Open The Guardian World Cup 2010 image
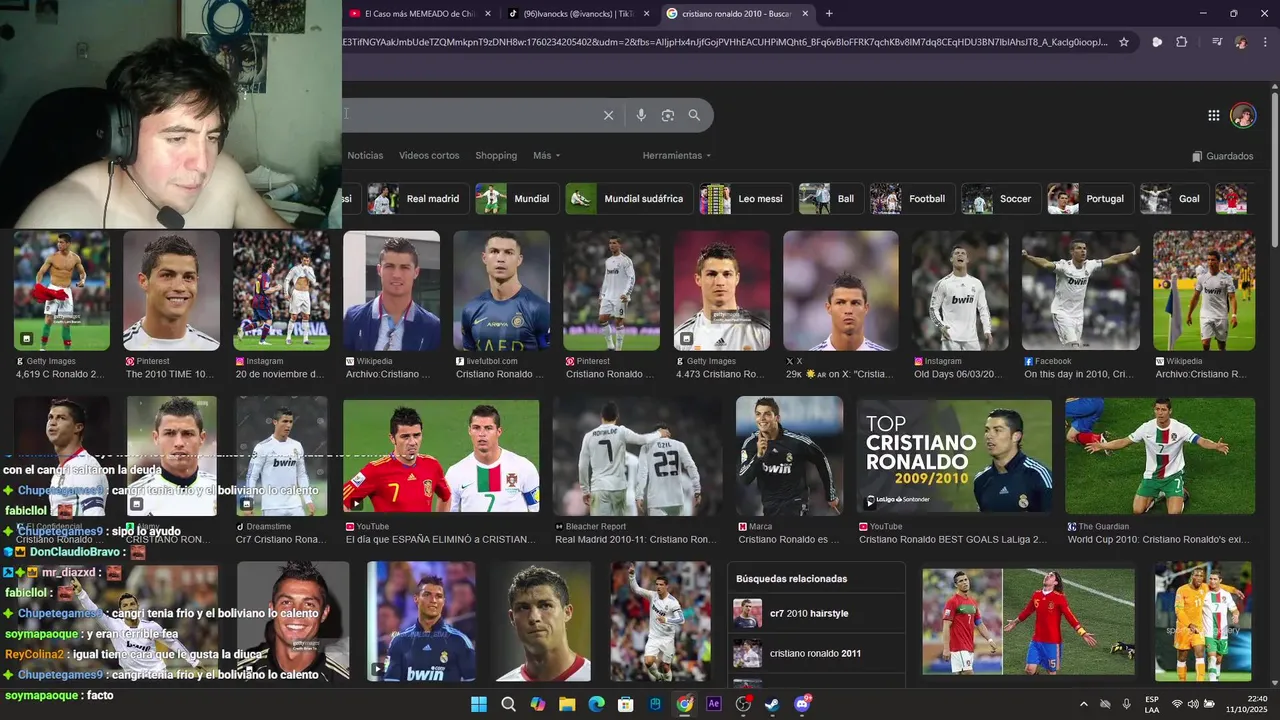This screenshot has height=720, width=1280. click(x=1160, y=457)
